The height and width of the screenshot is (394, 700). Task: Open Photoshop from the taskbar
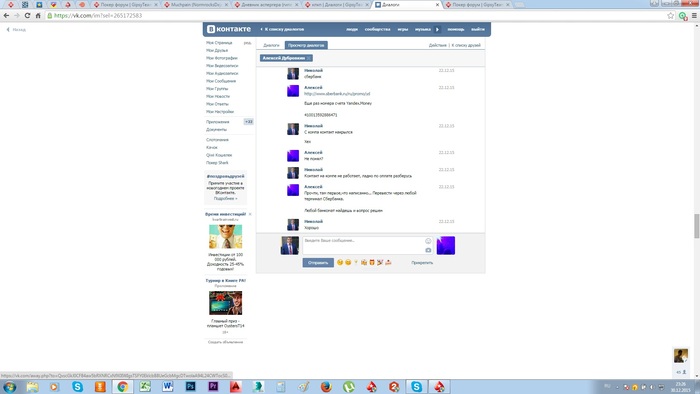[191, 386]
